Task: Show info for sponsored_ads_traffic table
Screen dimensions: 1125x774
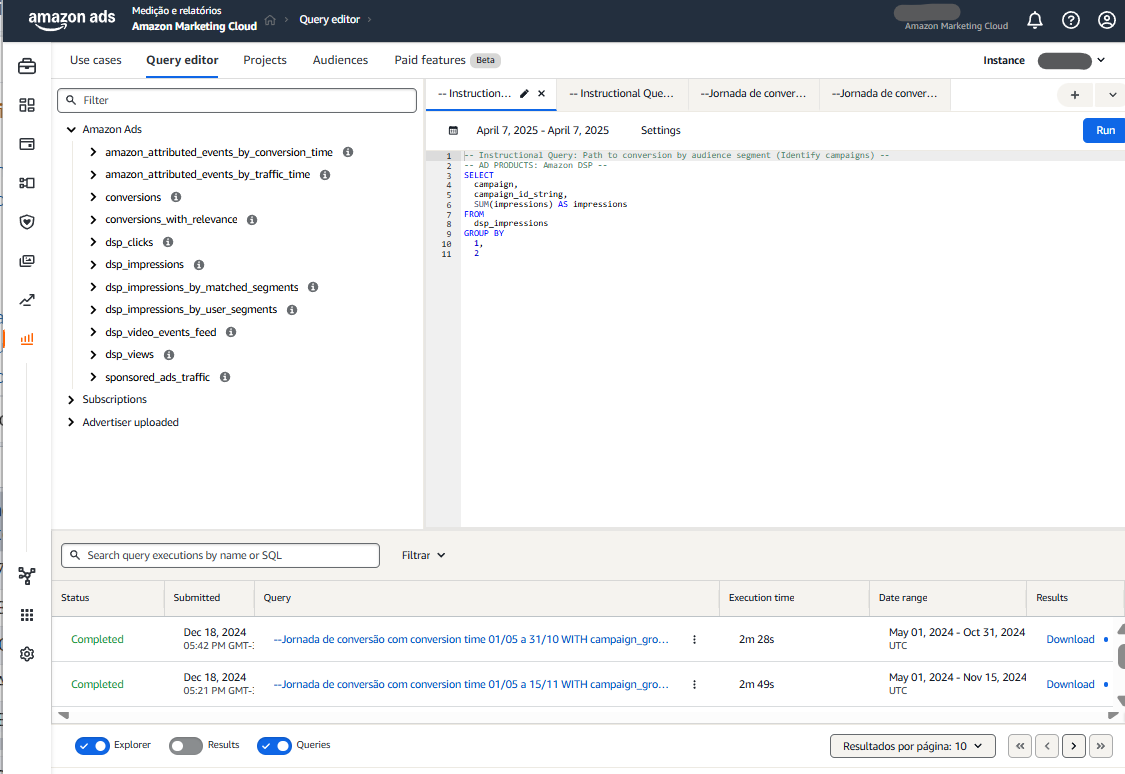Action: coord(225,377)
